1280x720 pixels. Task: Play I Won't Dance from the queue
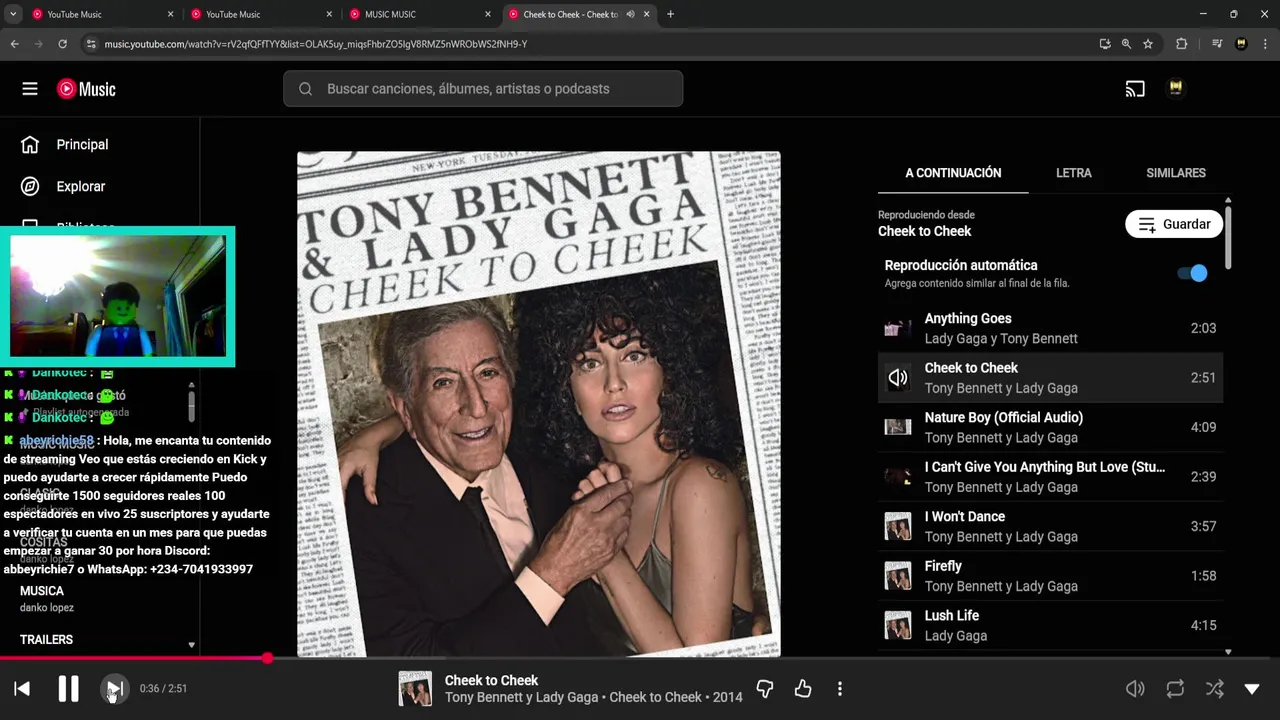coord(1050,526)
